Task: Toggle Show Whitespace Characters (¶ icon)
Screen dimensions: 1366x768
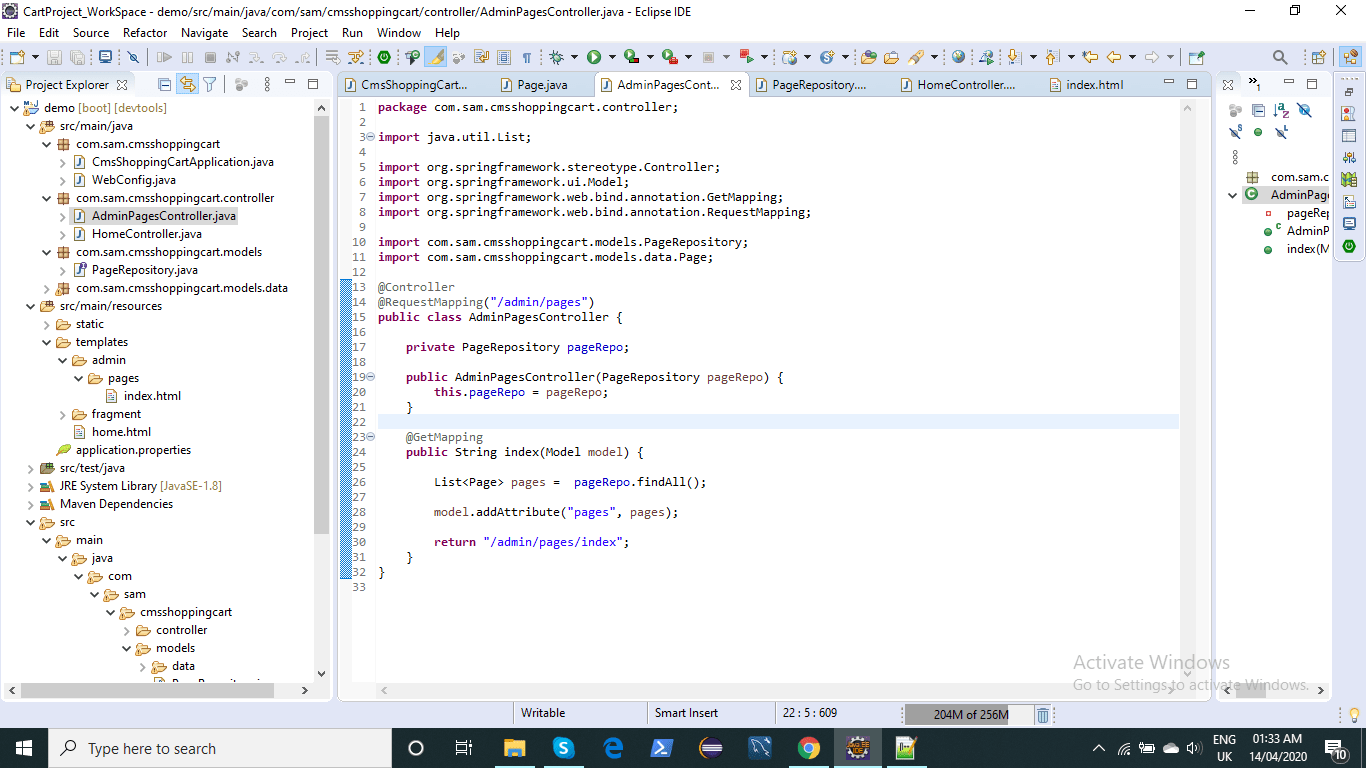Action: click(x=526, y=57)
